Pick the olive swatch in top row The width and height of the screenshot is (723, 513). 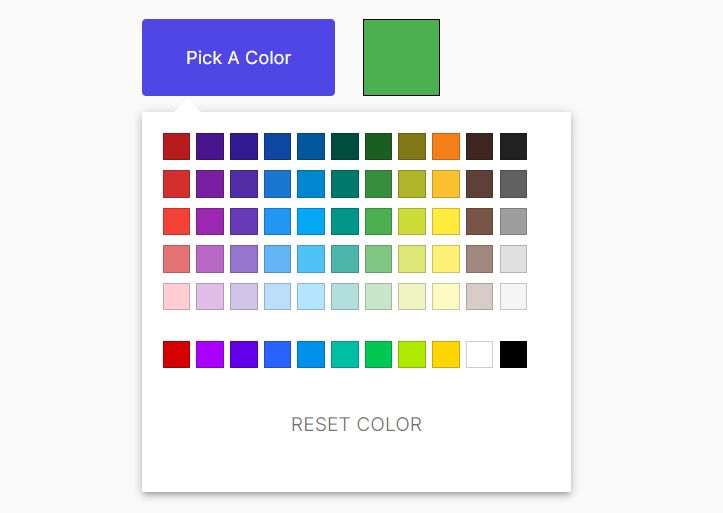click(412, 146)
